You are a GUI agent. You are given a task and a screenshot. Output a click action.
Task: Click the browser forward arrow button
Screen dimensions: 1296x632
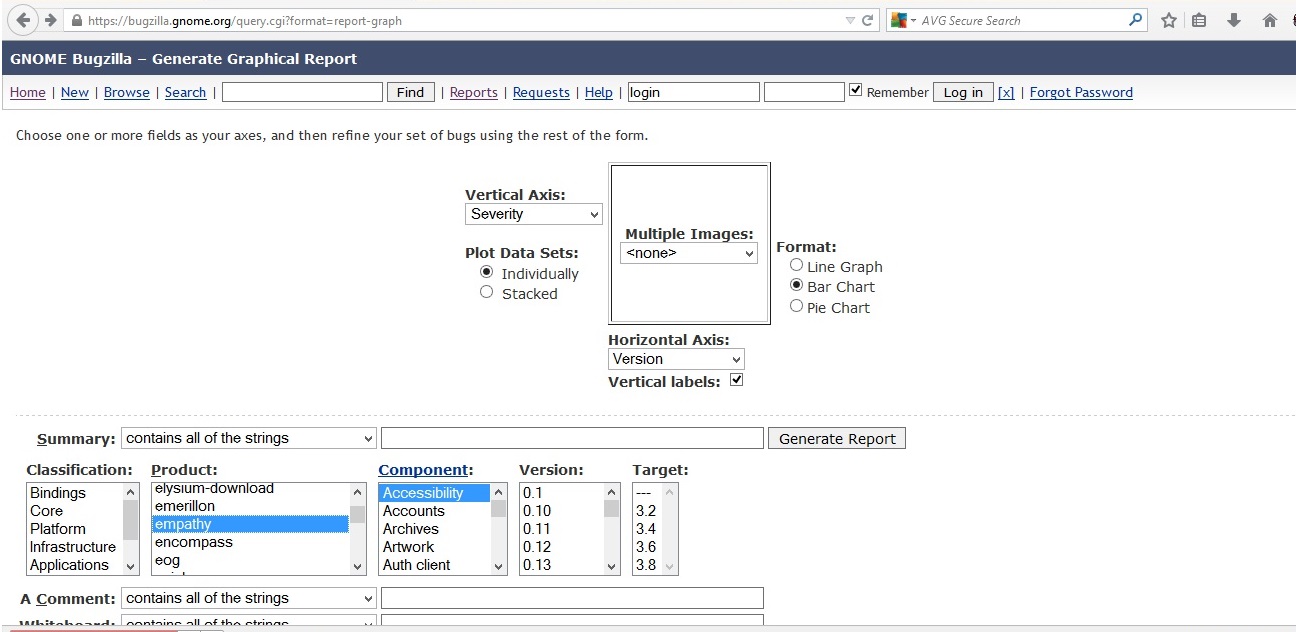(x=50, y=20)
